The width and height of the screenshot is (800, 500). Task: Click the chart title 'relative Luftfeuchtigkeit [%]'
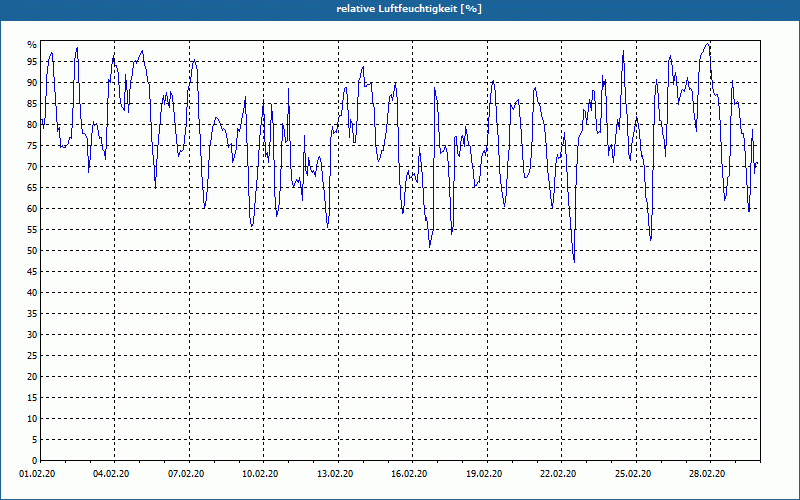click(409, 9)
